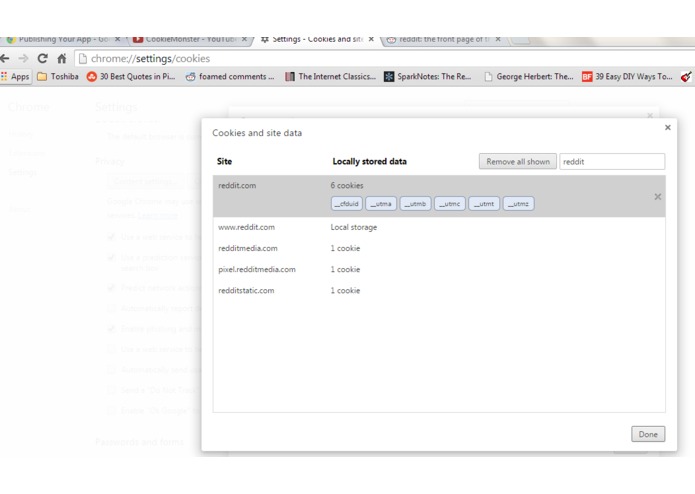Image resolution: width=695 pixels, height=494 pixels.
Task: Open The Internet Classics bookmark
Action: tap(330, 77)
